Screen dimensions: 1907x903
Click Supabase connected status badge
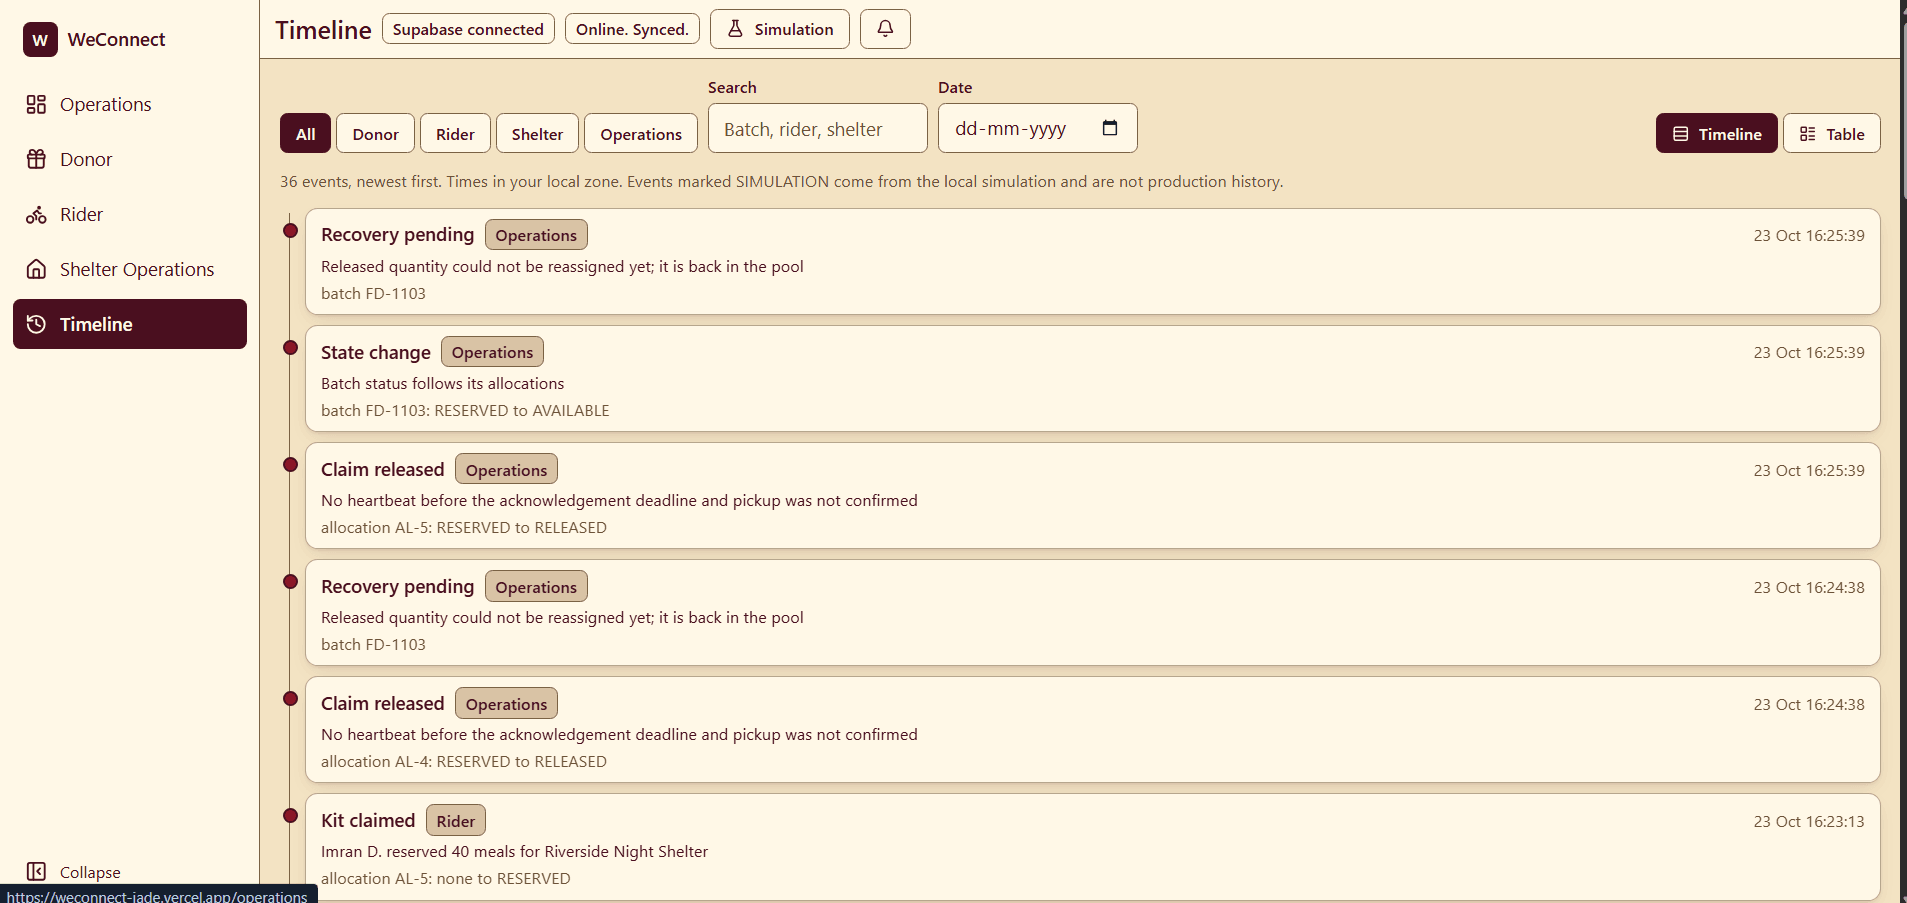[468, 29]
